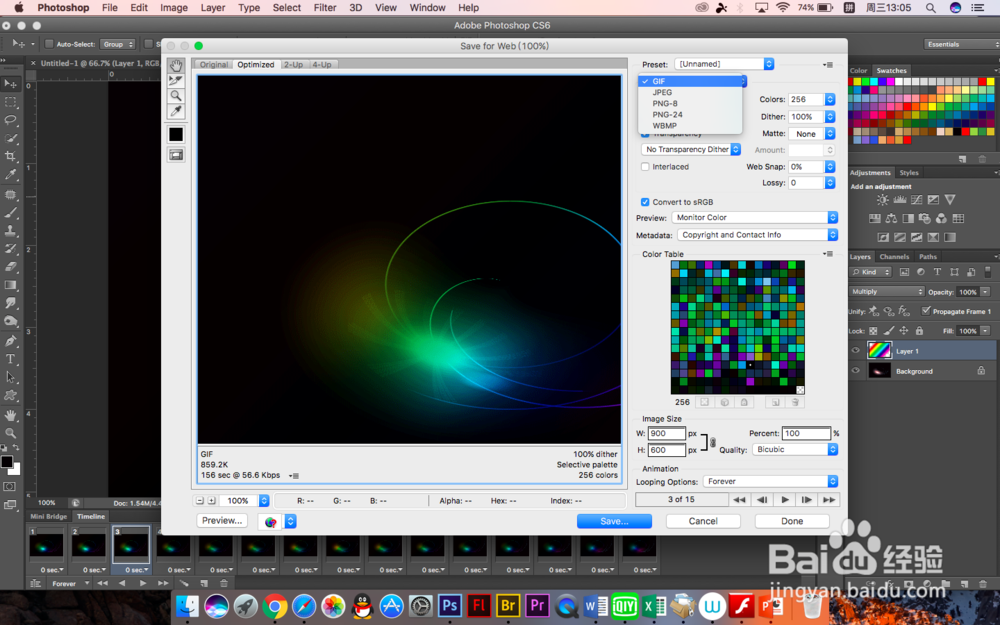Switch to the 4-Up tab
Image resolution: width=1000 pixels, height=625 pixels.
tap(322, 64)
